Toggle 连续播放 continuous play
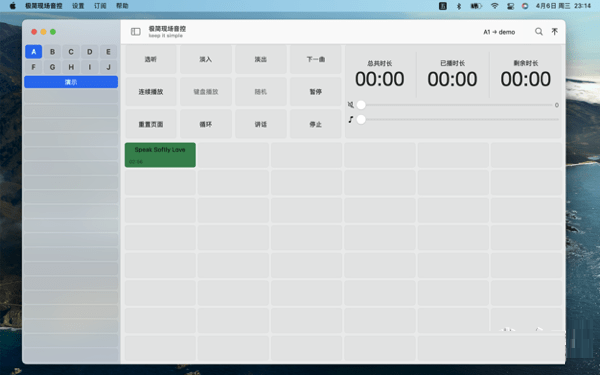The width and height of the screenshot is (600, 375). tap(151, 92)
